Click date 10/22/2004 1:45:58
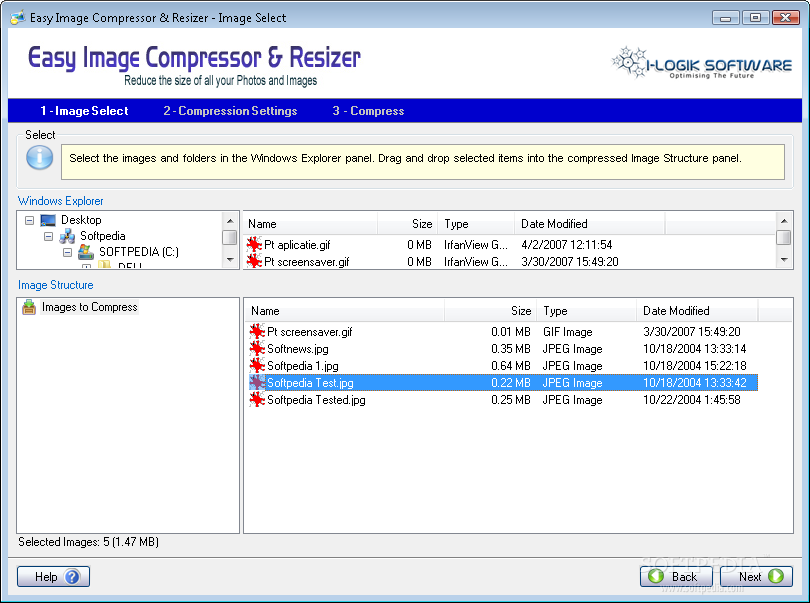Screen dimensions: 810x603 [x=692, y=400]
